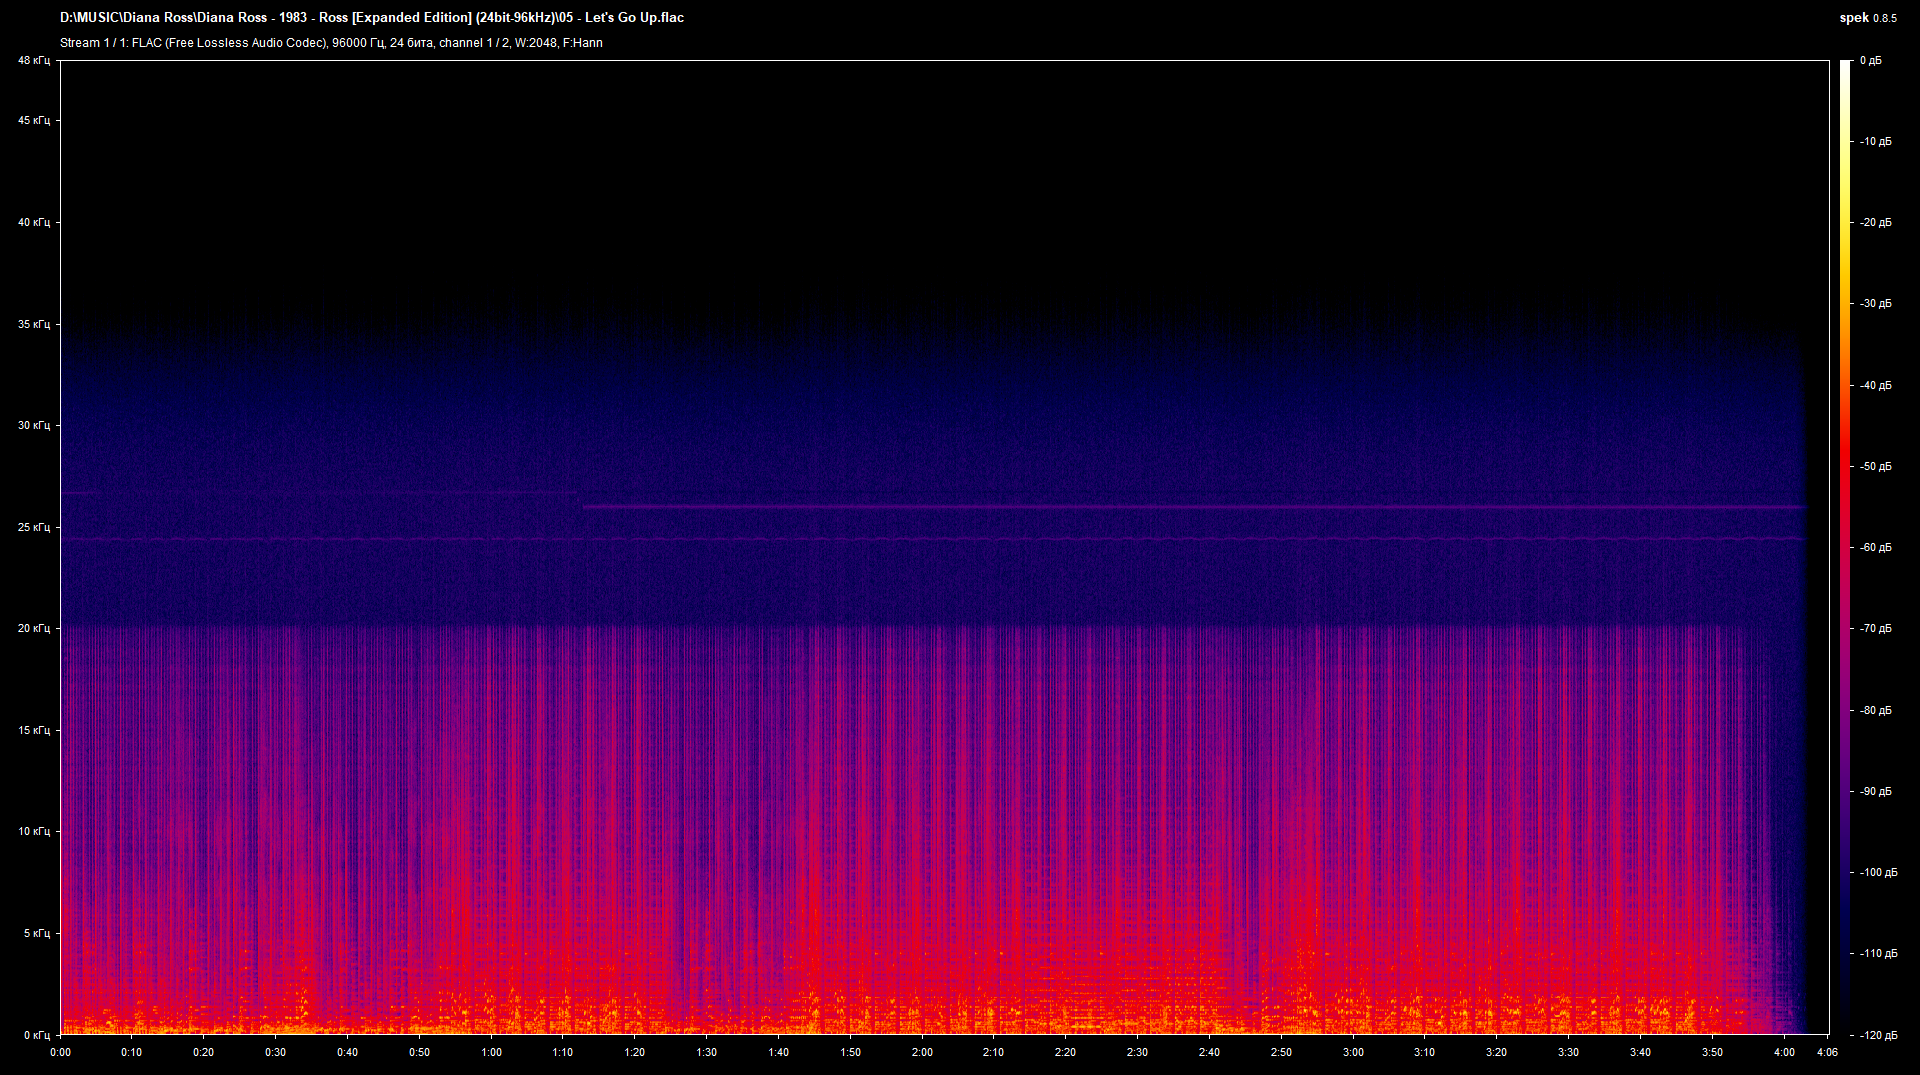Click the 10 kHz frequency axis label
Image resolution: width=1920 pixels, height=1075 pixels.
33,832
